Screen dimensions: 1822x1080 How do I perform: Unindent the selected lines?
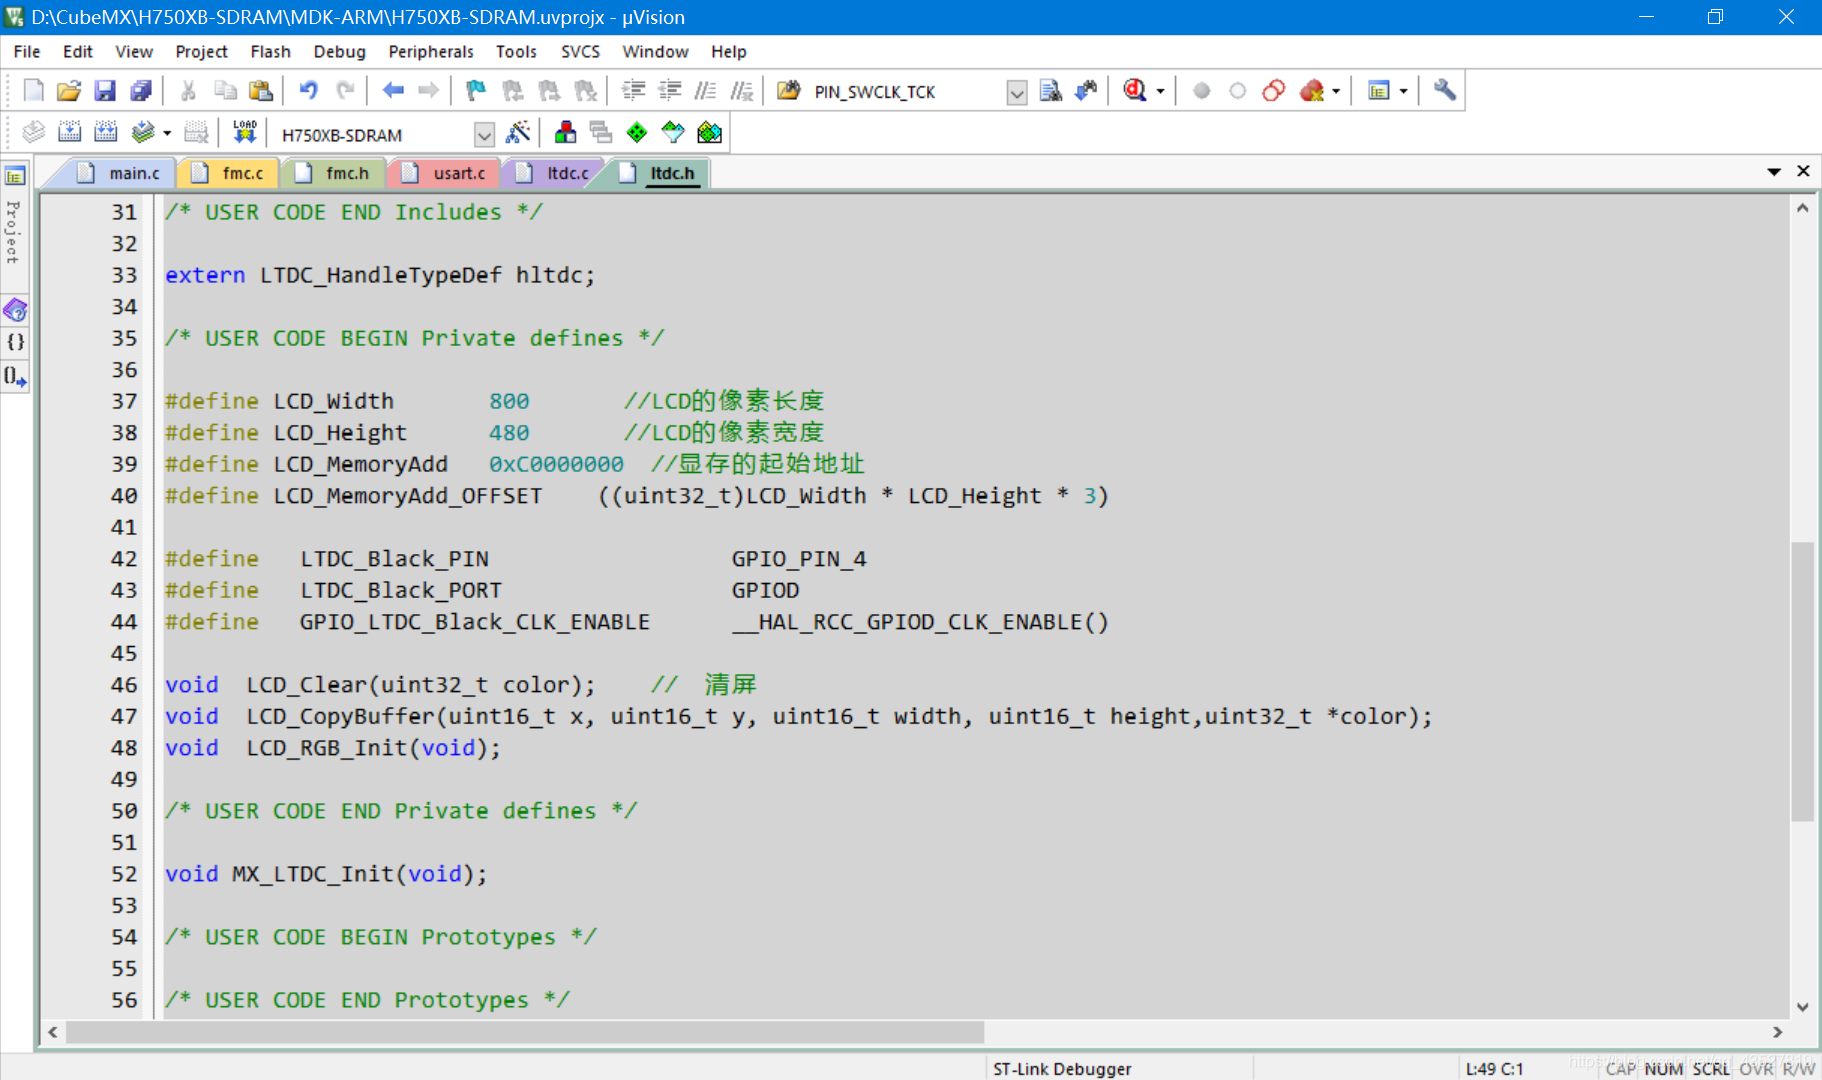[669, 91]
